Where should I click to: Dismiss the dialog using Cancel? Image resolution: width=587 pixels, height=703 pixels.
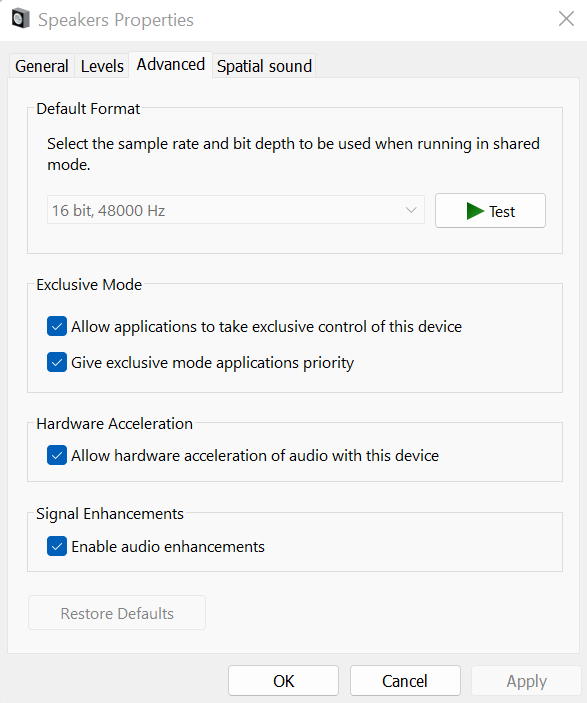point(405,681)
